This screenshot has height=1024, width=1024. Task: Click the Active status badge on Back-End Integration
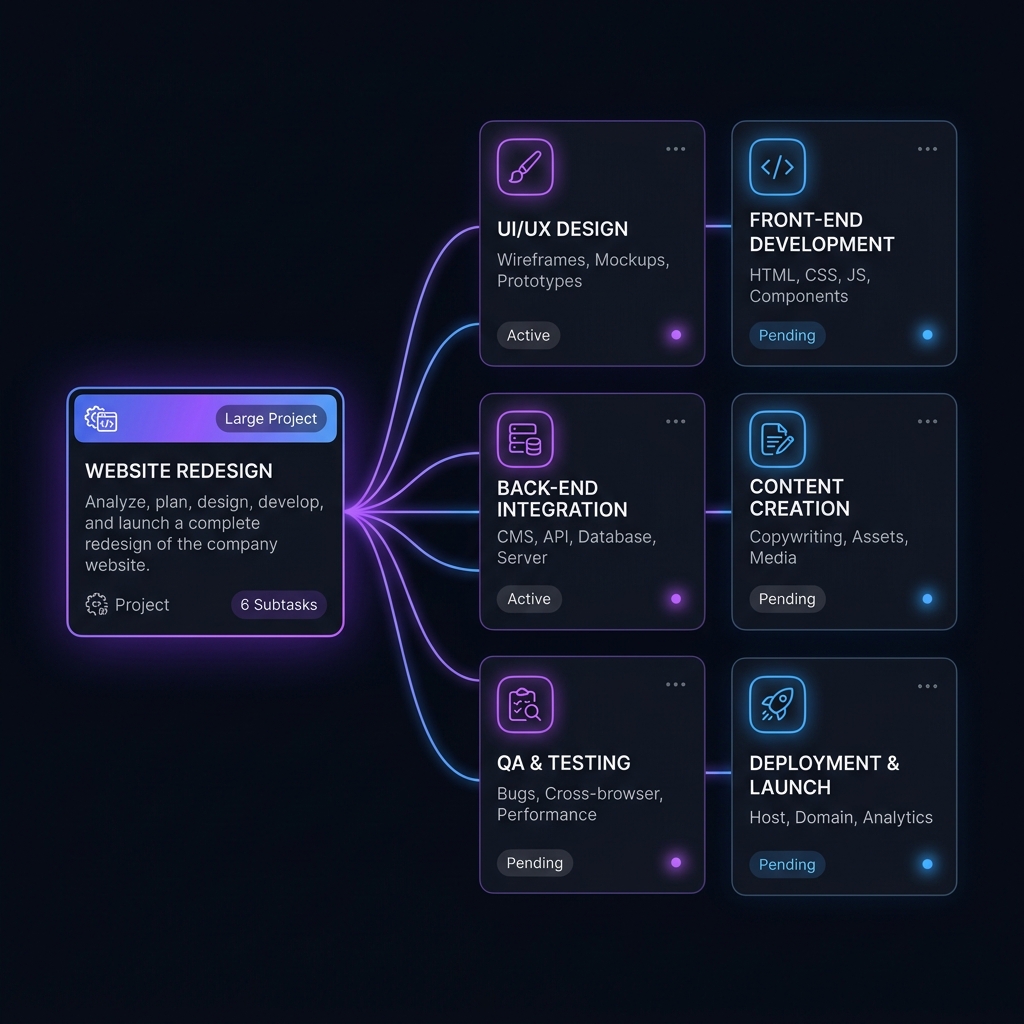pos(529,599)
